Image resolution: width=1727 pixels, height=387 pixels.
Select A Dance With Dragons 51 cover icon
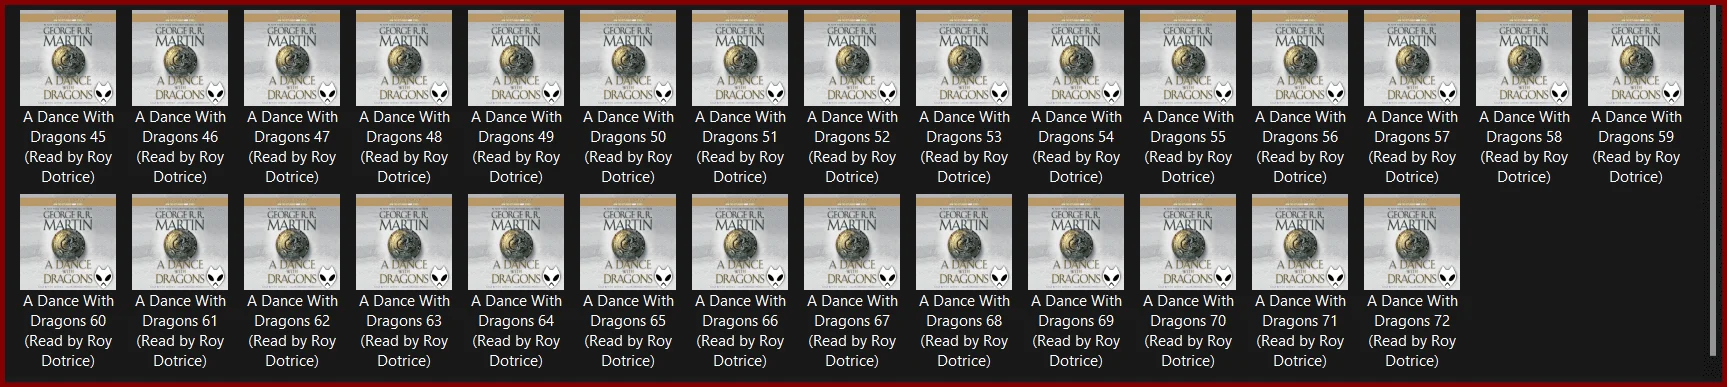(740, 58)
